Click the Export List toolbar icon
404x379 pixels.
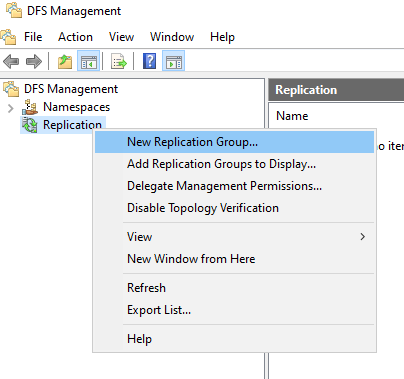point(119,61)
